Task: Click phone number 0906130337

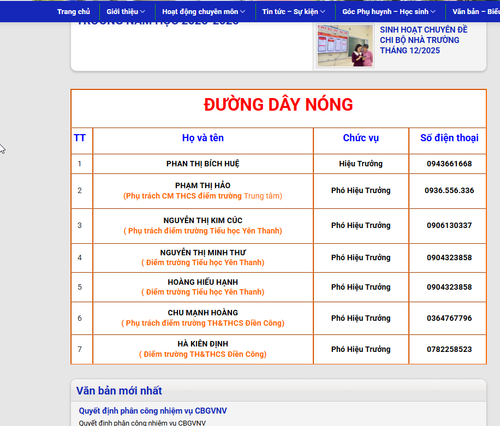Action: [x=449, y=225]
